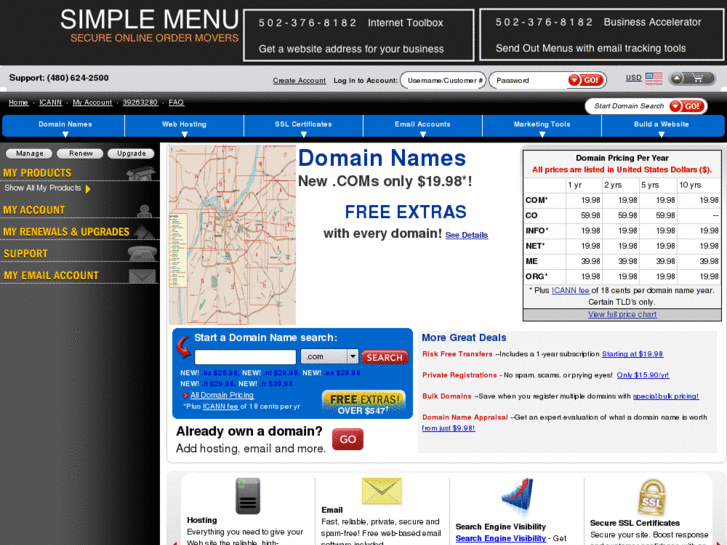Open the .com extension dropdown
Viewport: 727px width, 545px height.
tap(329, 357)
